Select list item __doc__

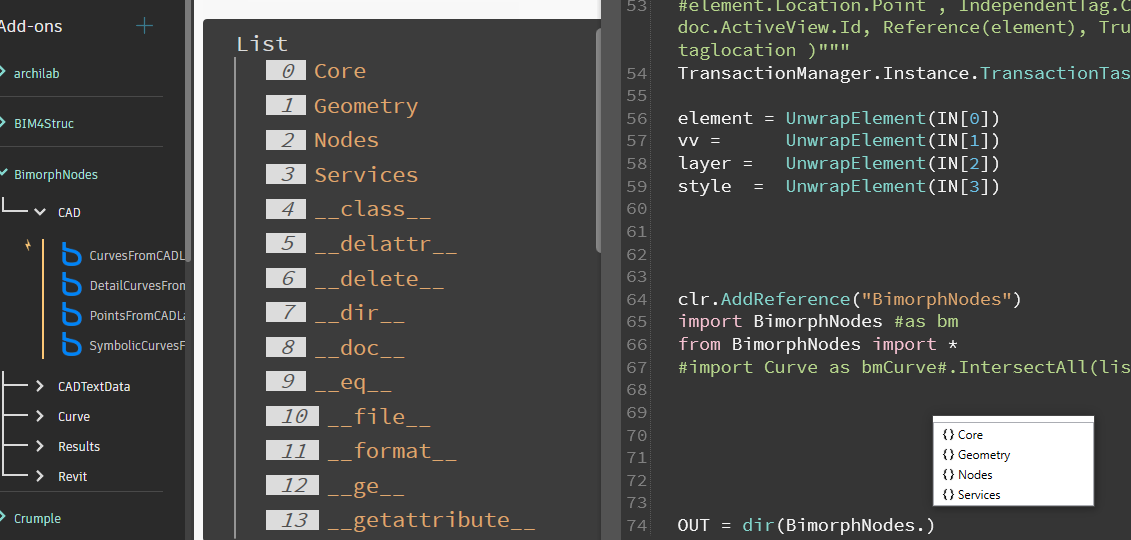[x=359, y=348]
